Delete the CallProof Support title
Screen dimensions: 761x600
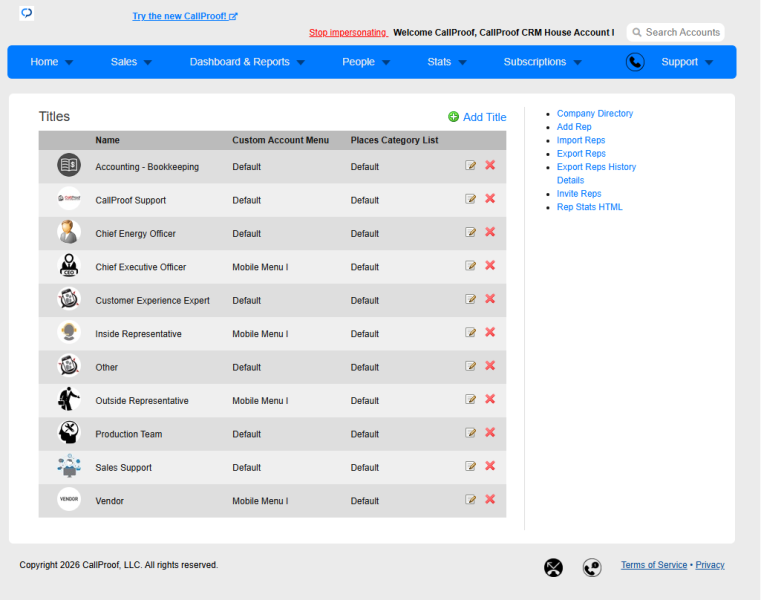point(490,199)
